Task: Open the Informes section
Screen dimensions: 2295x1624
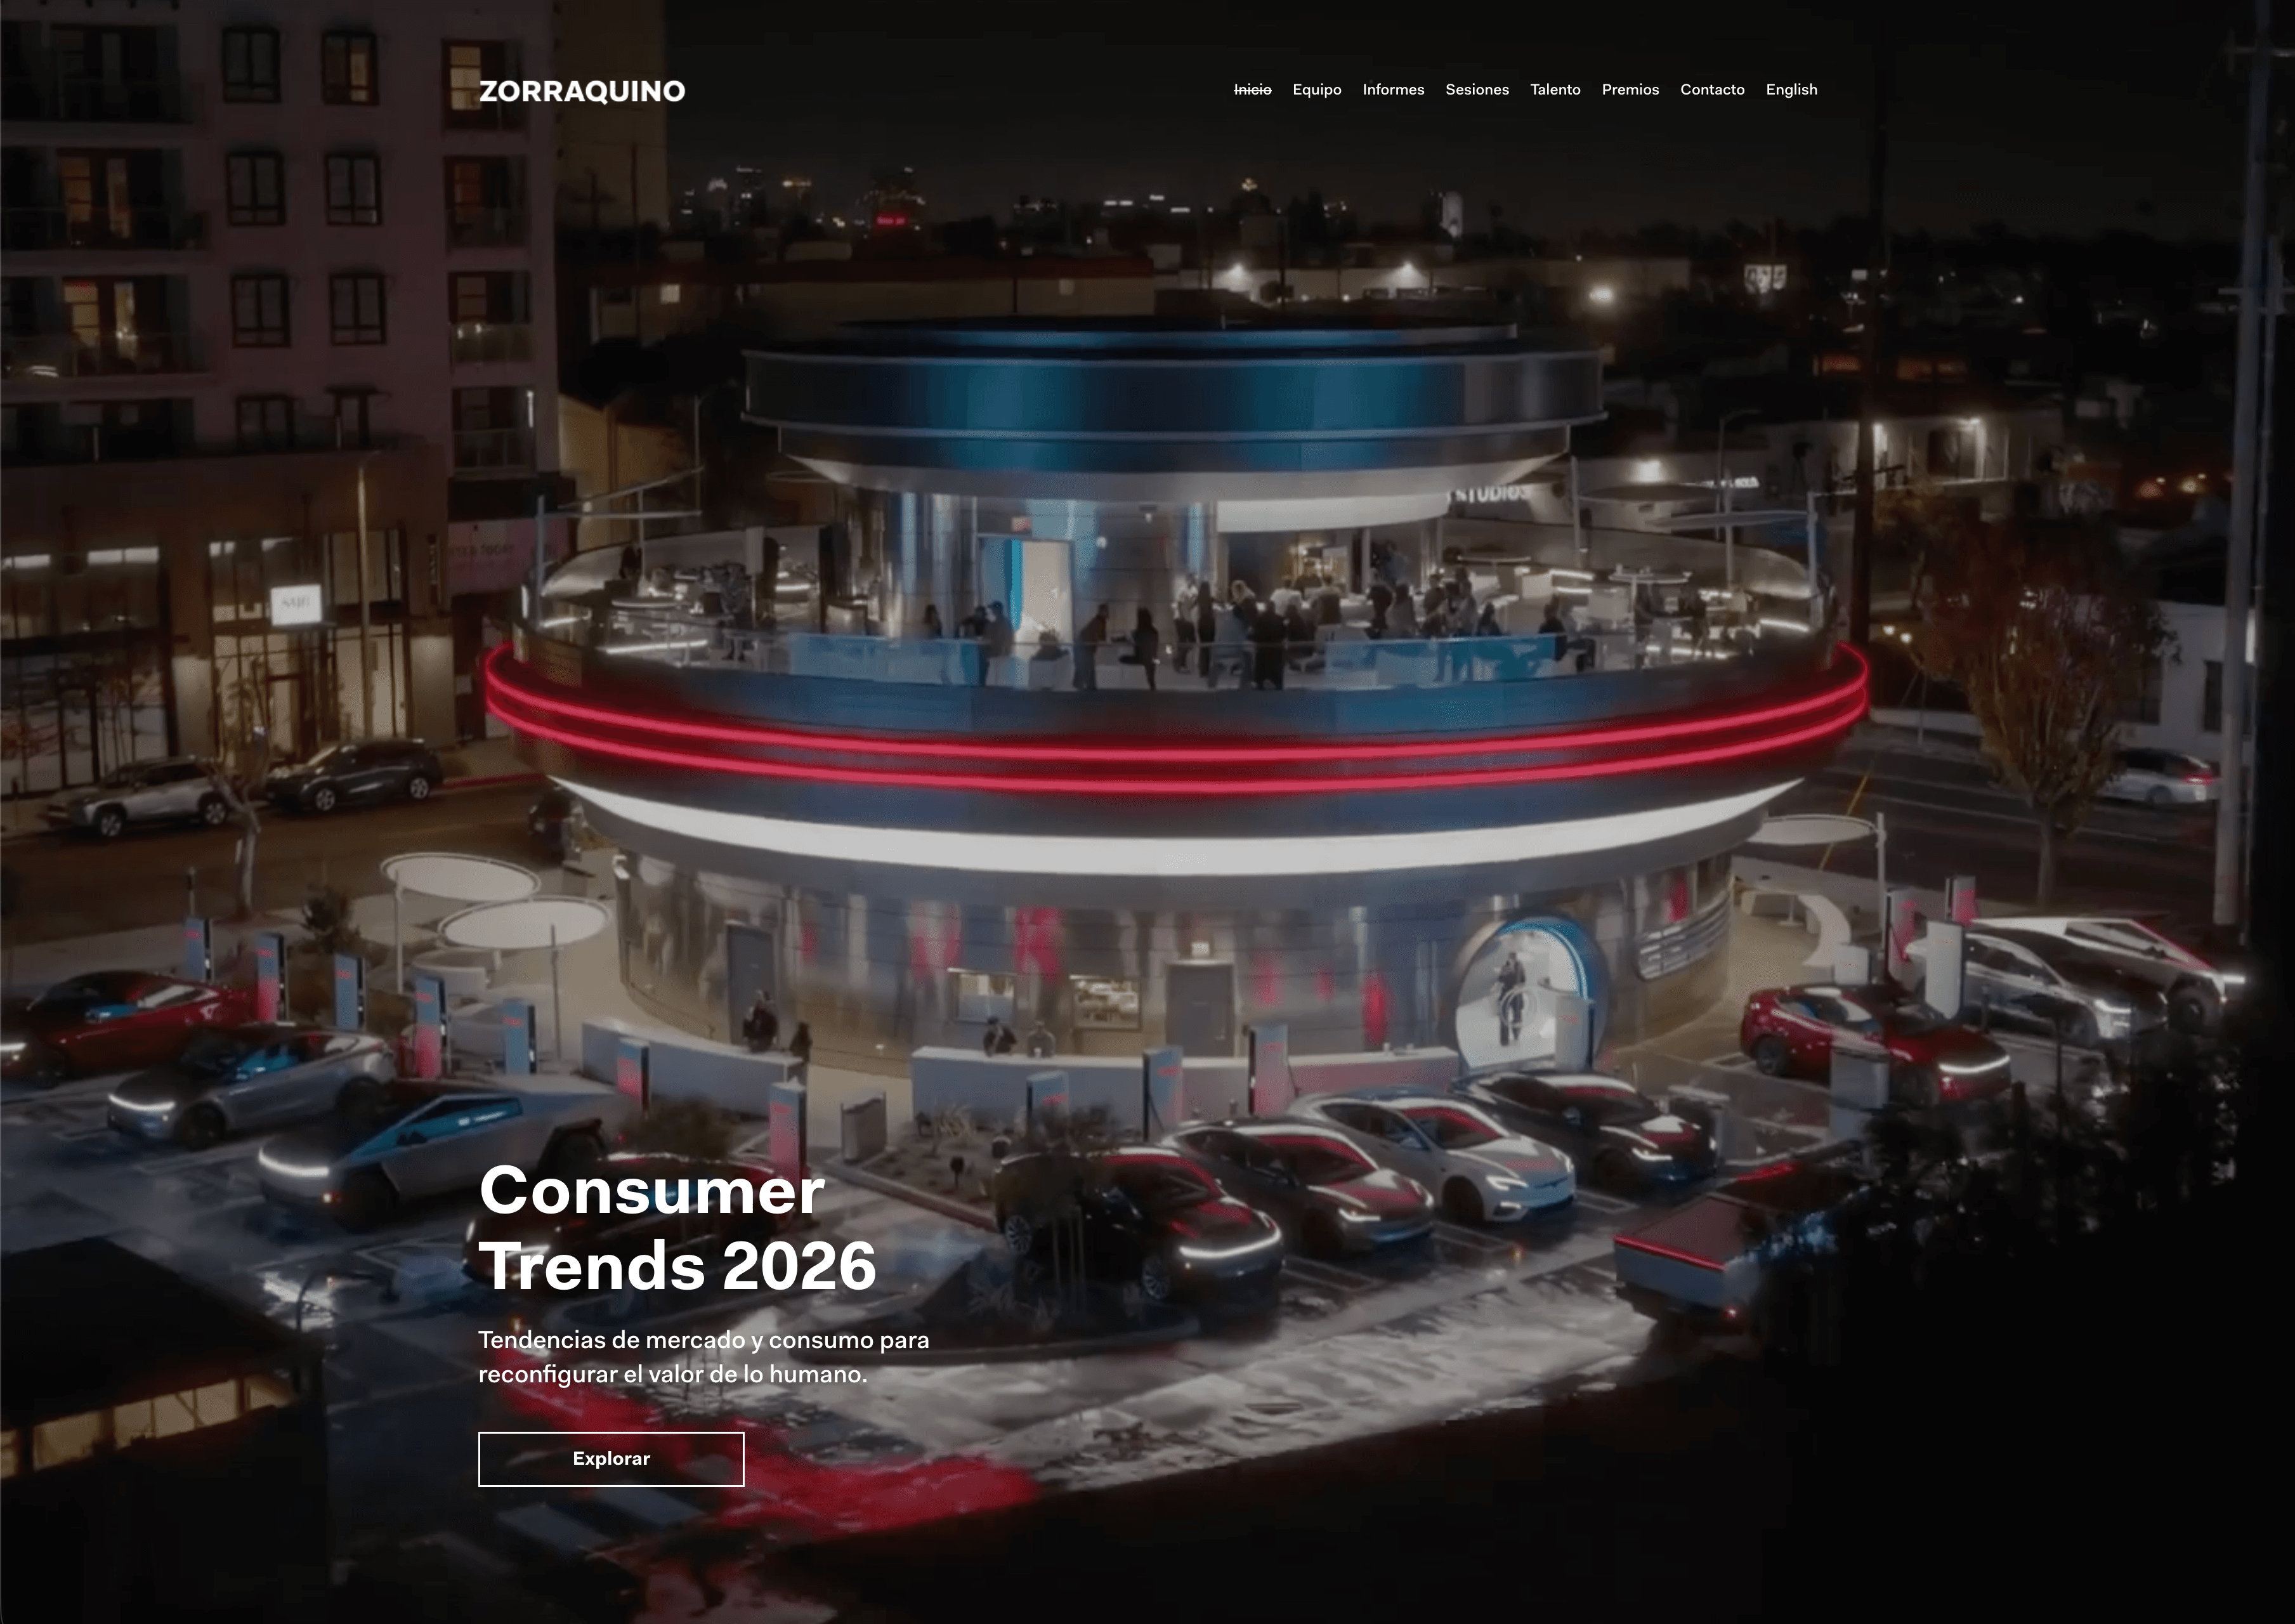Action: pyautogui.click(x=1393, y=90)
